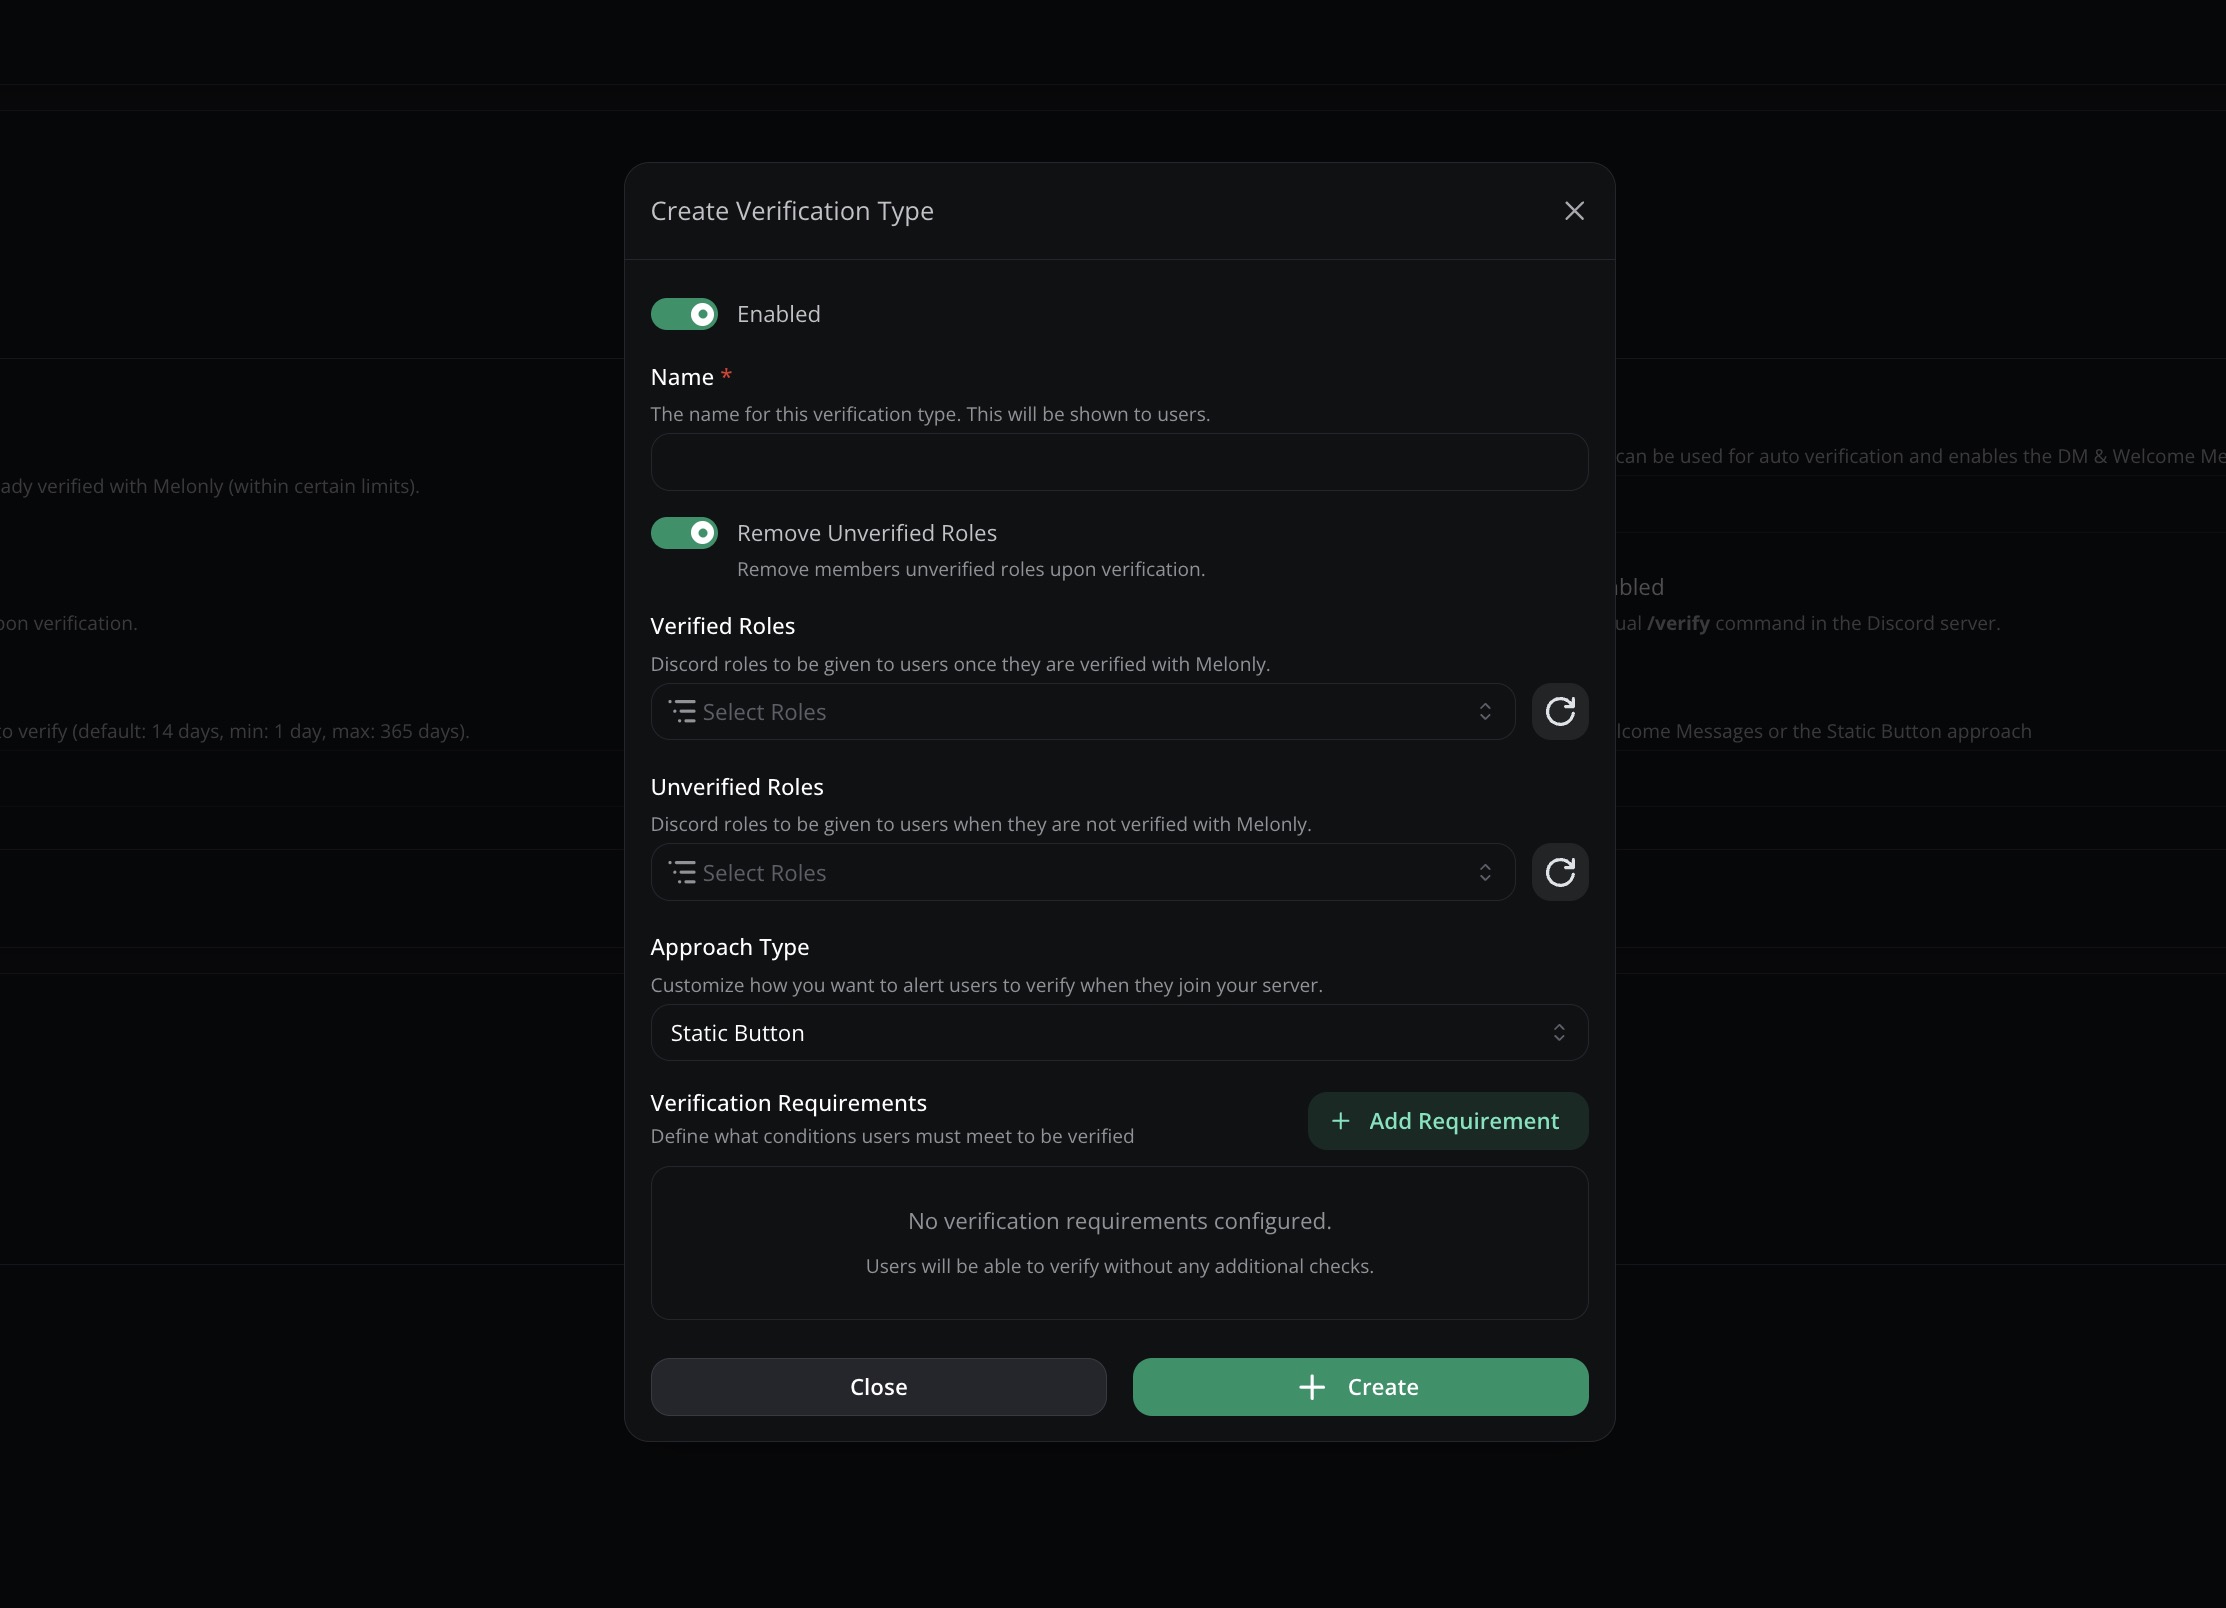Click the Close button
The height and width of the screenshot is (1608, 2226).
coord(878,1387)
